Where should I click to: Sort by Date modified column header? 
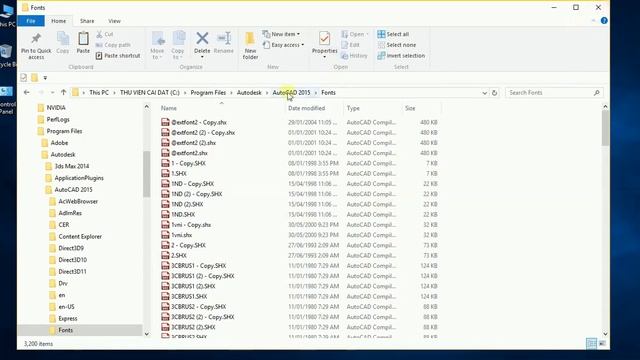306,108
